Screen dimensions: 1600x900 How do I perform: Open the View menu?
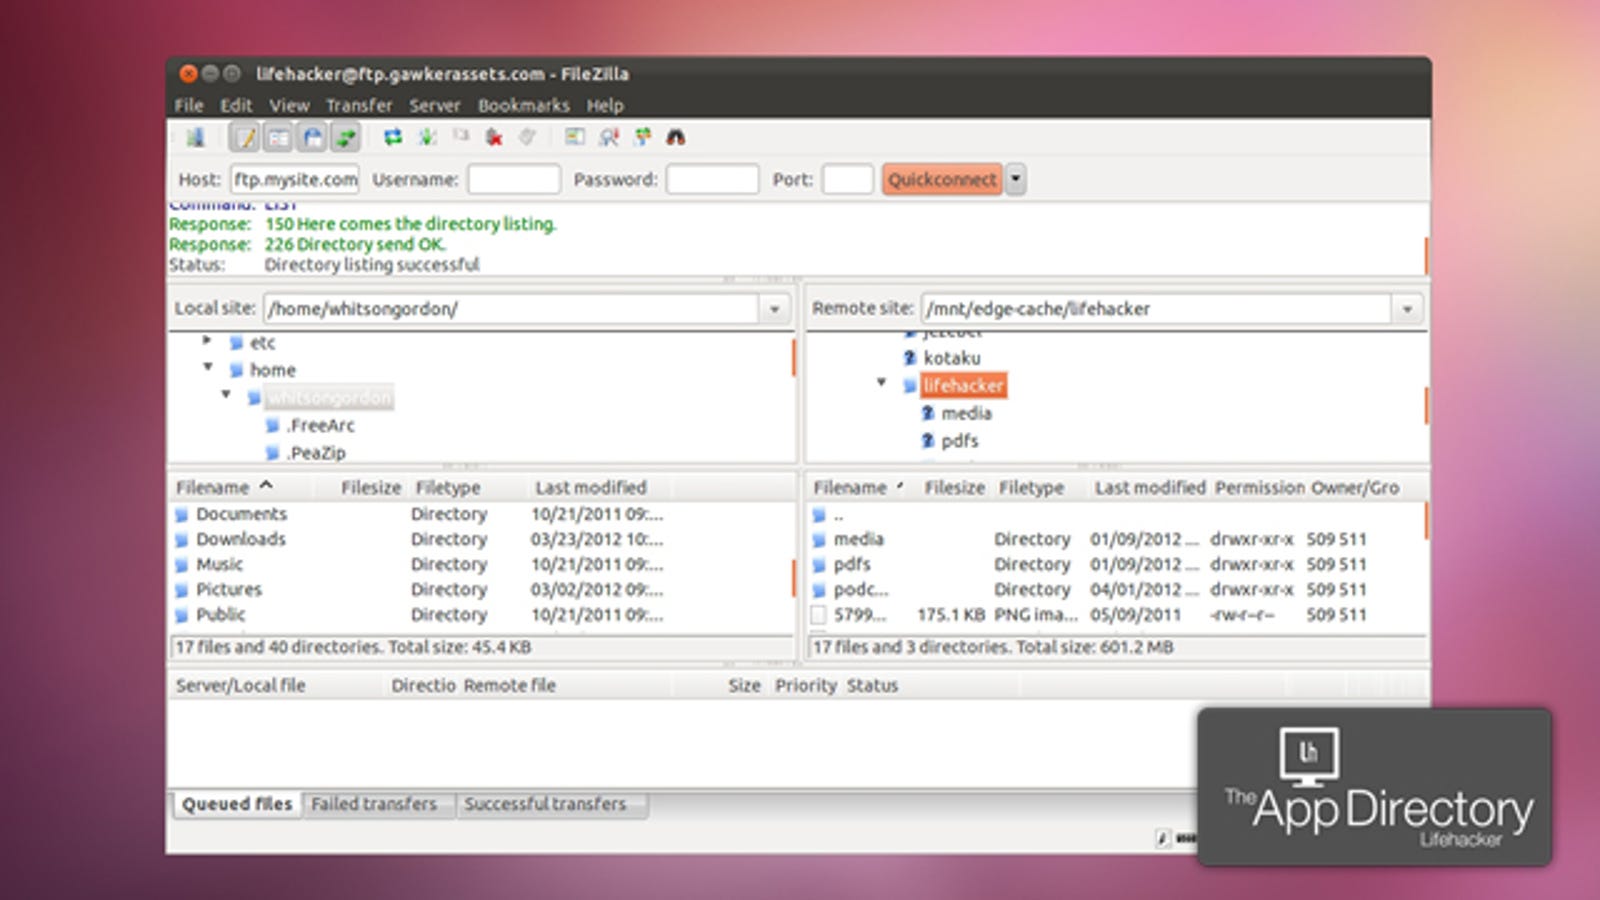tap(289, 105)
